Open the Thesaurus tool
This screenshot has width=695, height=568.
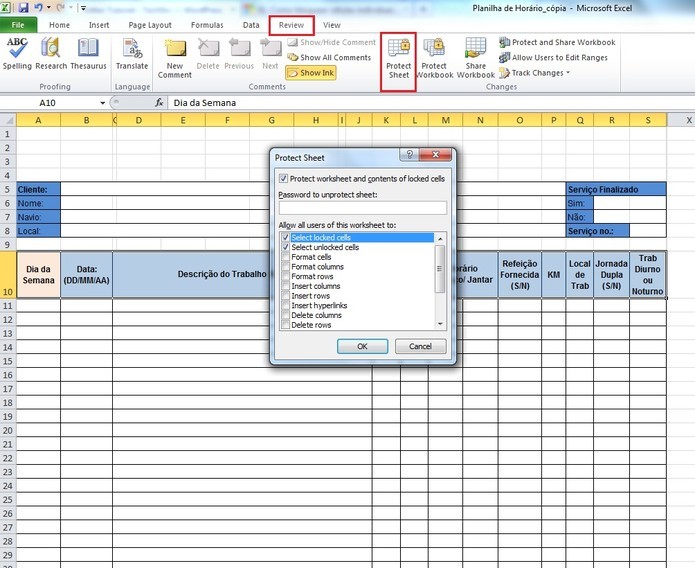88,54
